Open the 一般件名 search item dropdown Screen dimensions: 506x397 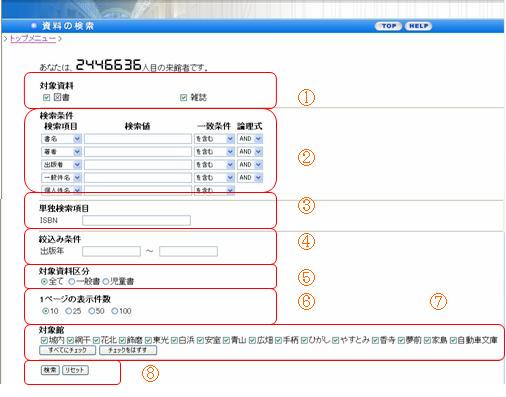coord(61,178)
